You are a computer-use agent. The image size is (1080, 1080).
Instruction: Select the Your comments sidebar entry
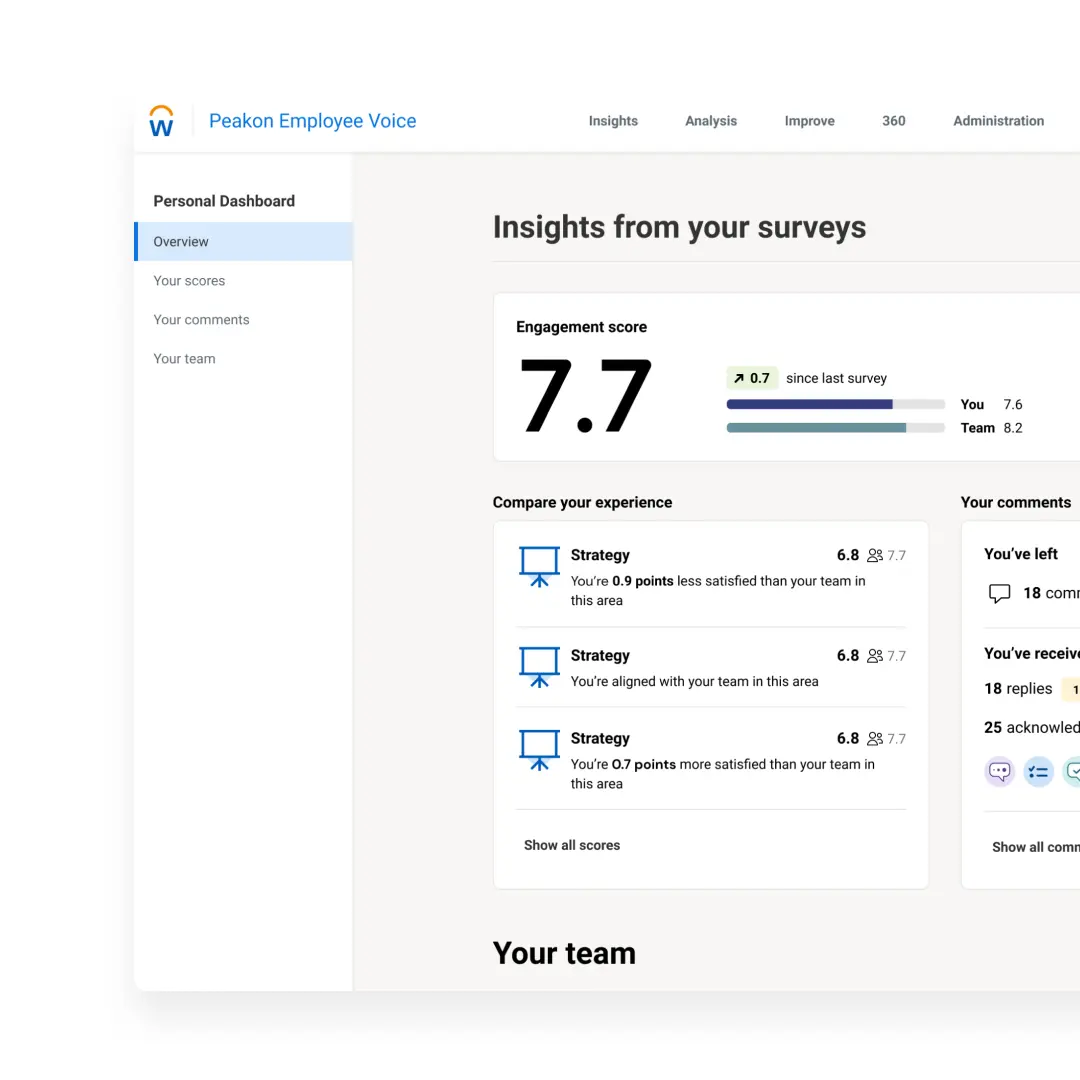click(x=201, y=319)
